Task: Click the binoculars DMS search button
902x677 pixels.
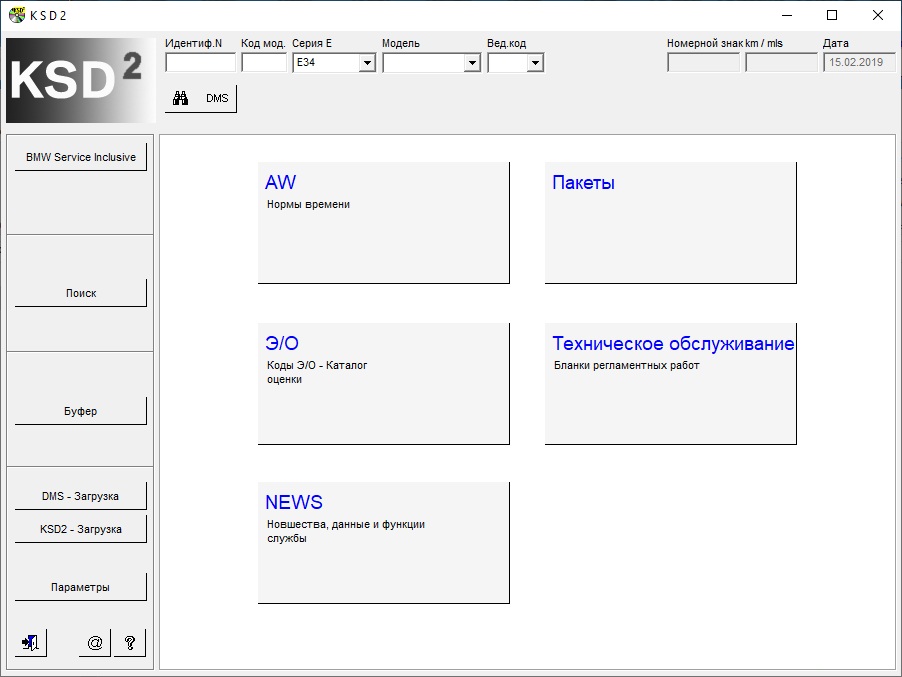Action: click(x=201, y=99)
